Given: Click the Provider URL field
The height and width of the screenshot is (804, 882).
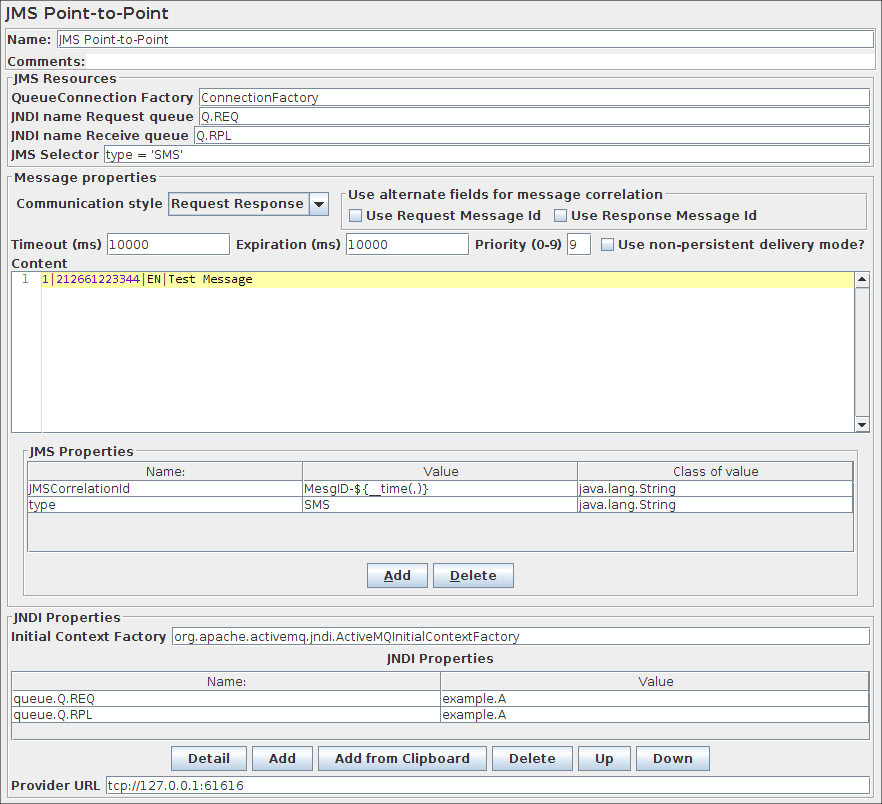Looking at the screenshot, I should [x=487, y=786].
